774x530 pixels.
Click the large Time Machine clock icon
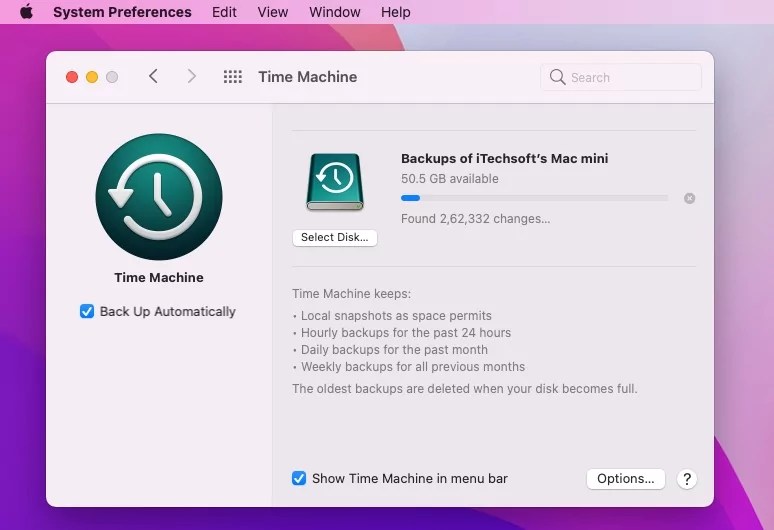coord(158,197)
